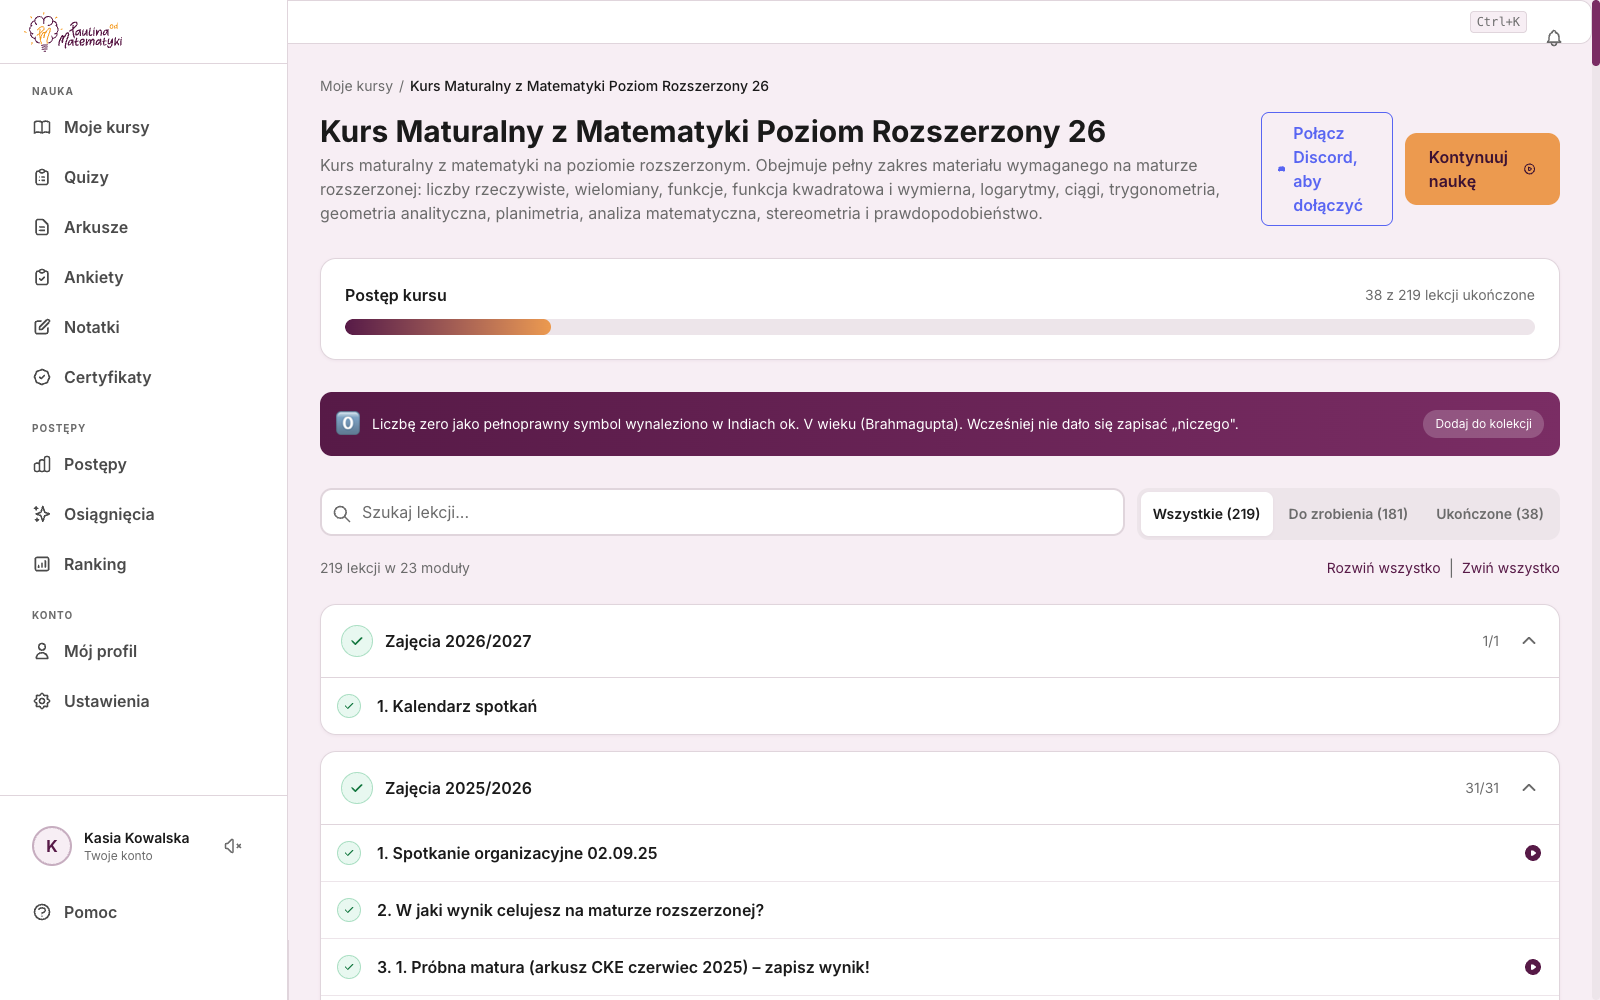Click module check for Zajęcia 2026/2027
This screenshot has height=1000, width=1600.
click(357, 641)
